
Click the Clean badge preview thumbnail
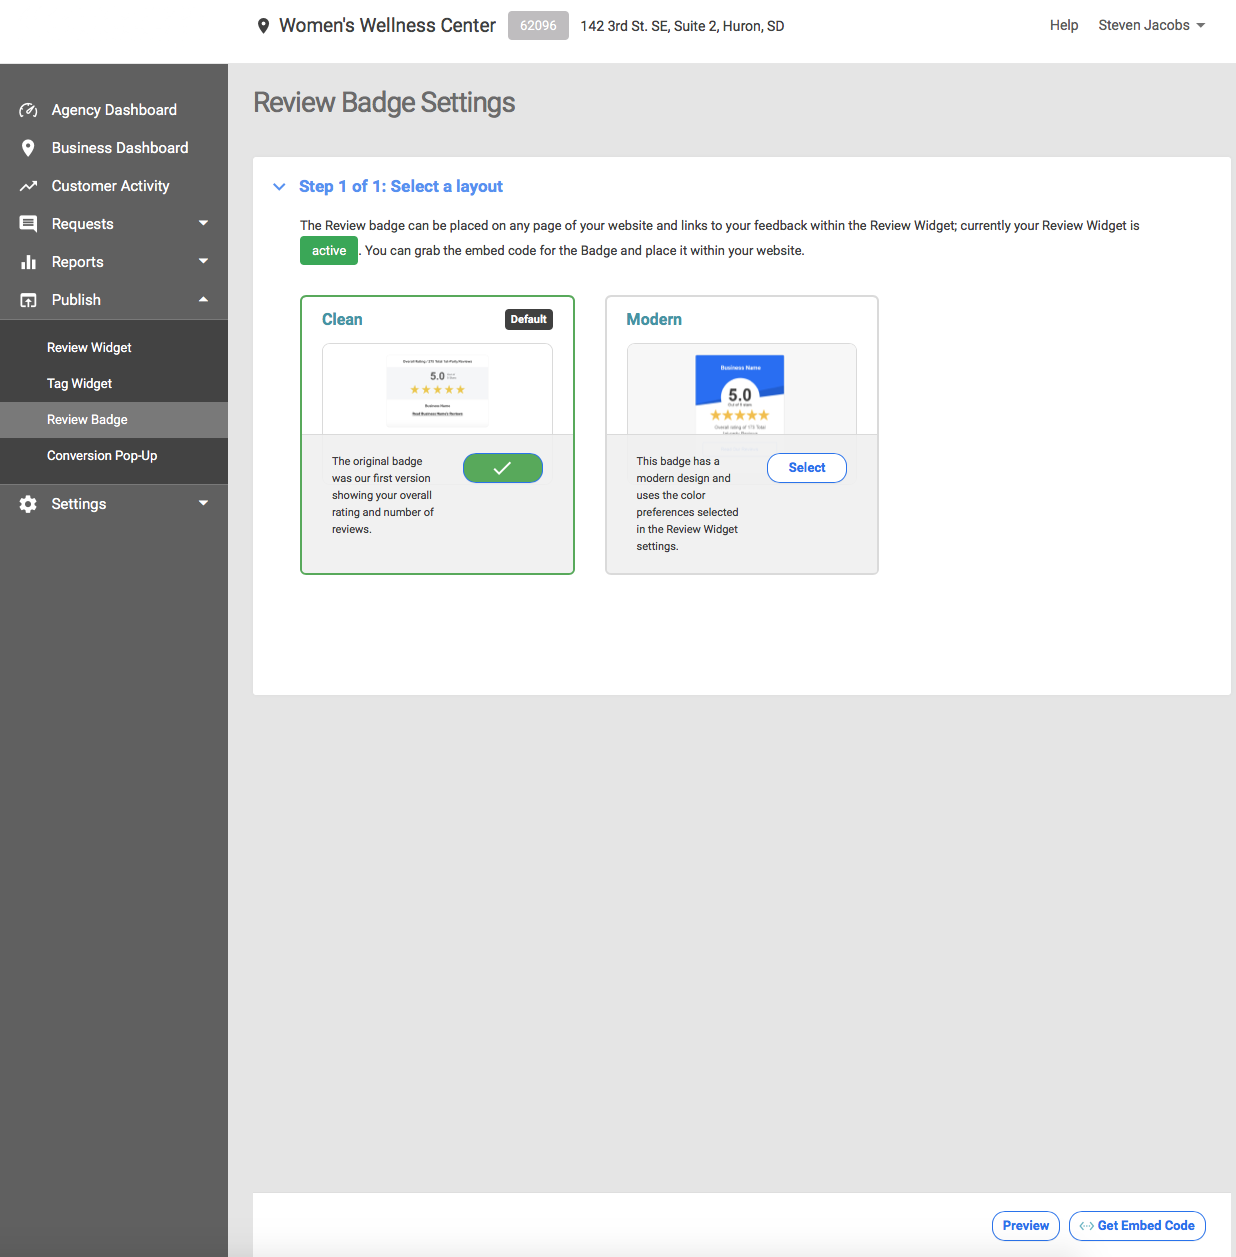438,389
